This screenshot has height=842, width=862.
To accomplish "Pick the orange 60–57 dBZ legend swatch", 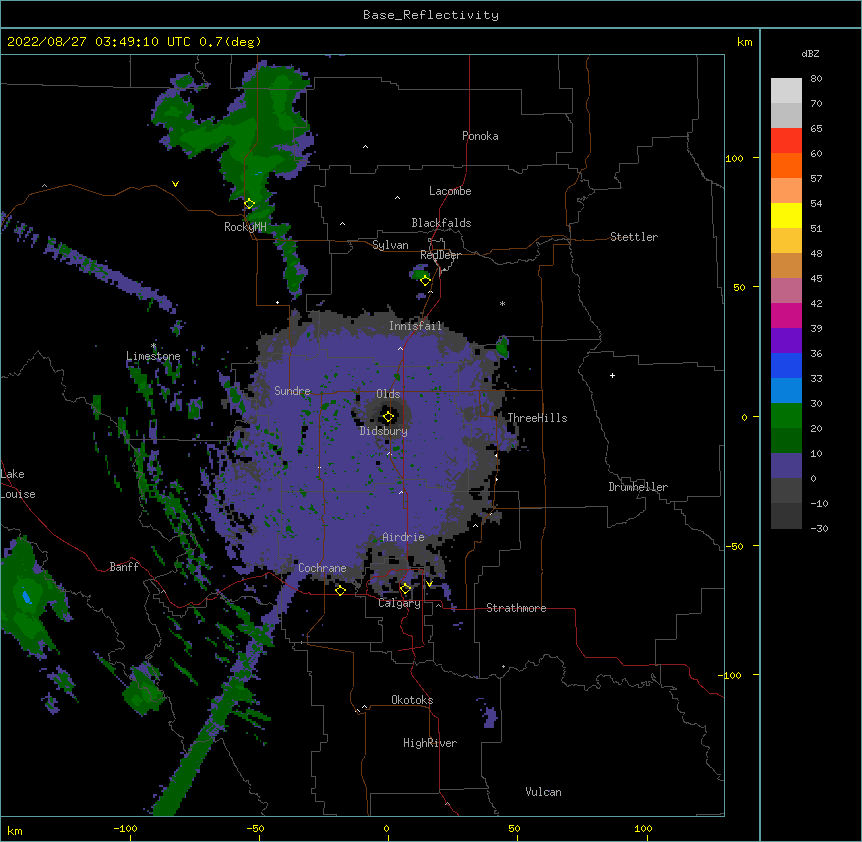I will (x=786, y=165).
